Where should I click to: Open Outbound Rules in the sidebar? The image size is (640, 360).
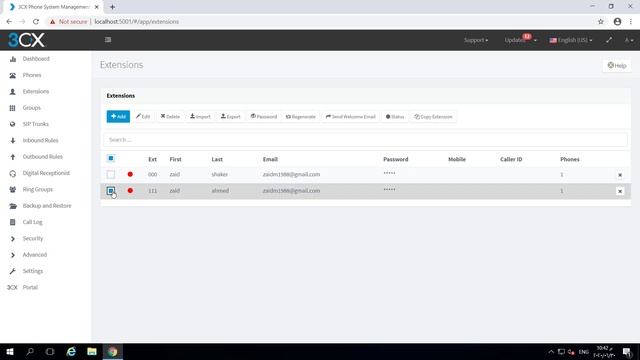(42, 157)
